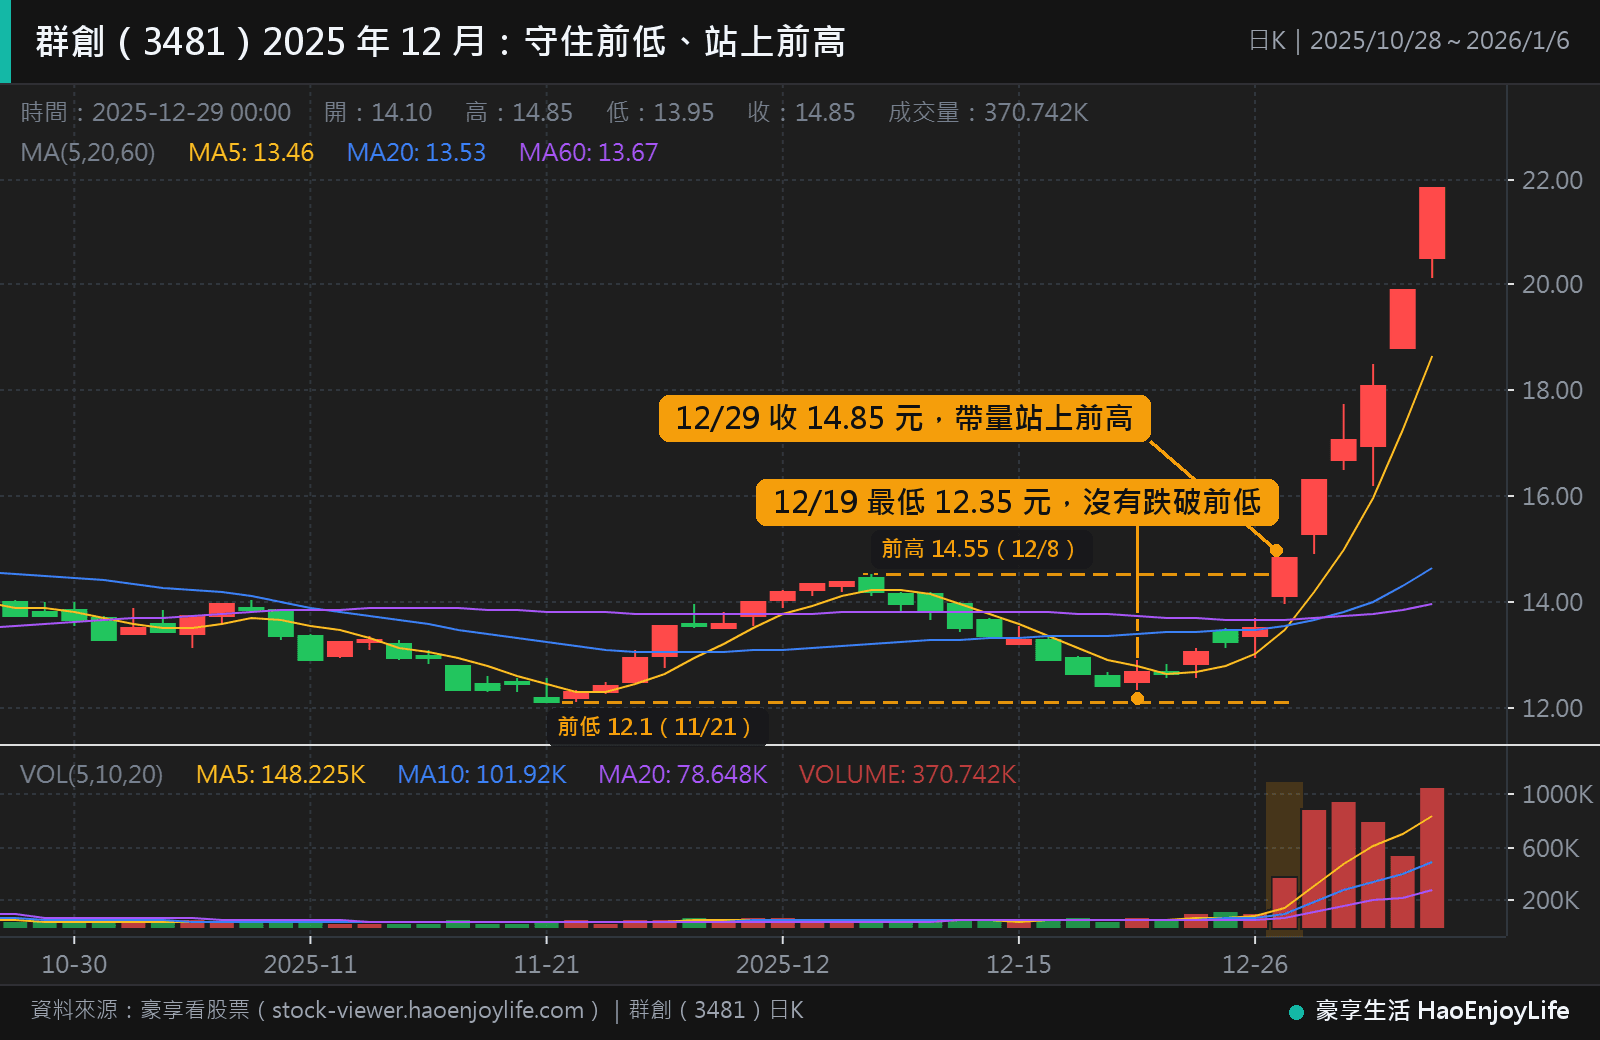Click the orange marker dot on the 12/29 candle
1600x1040 pixels.
coord(1276,550)
